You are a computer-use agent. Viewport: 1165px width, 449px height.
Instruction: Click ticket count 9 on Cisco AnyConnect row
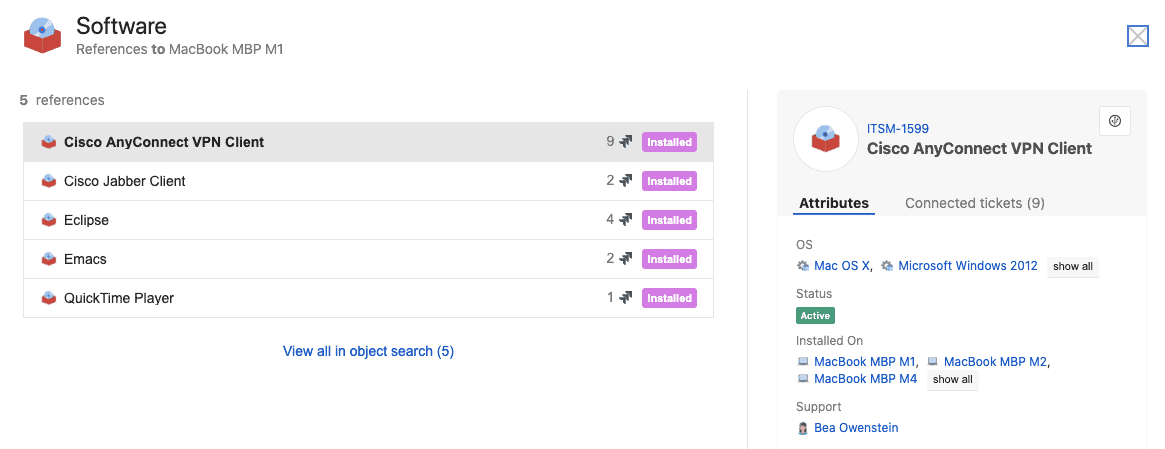[610, 141]
